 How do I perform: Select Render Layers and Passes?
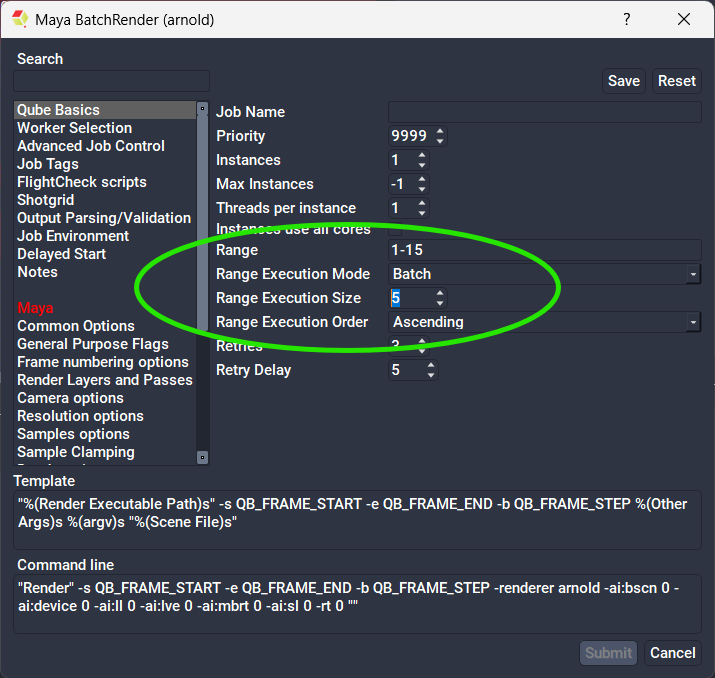point(104,380)
